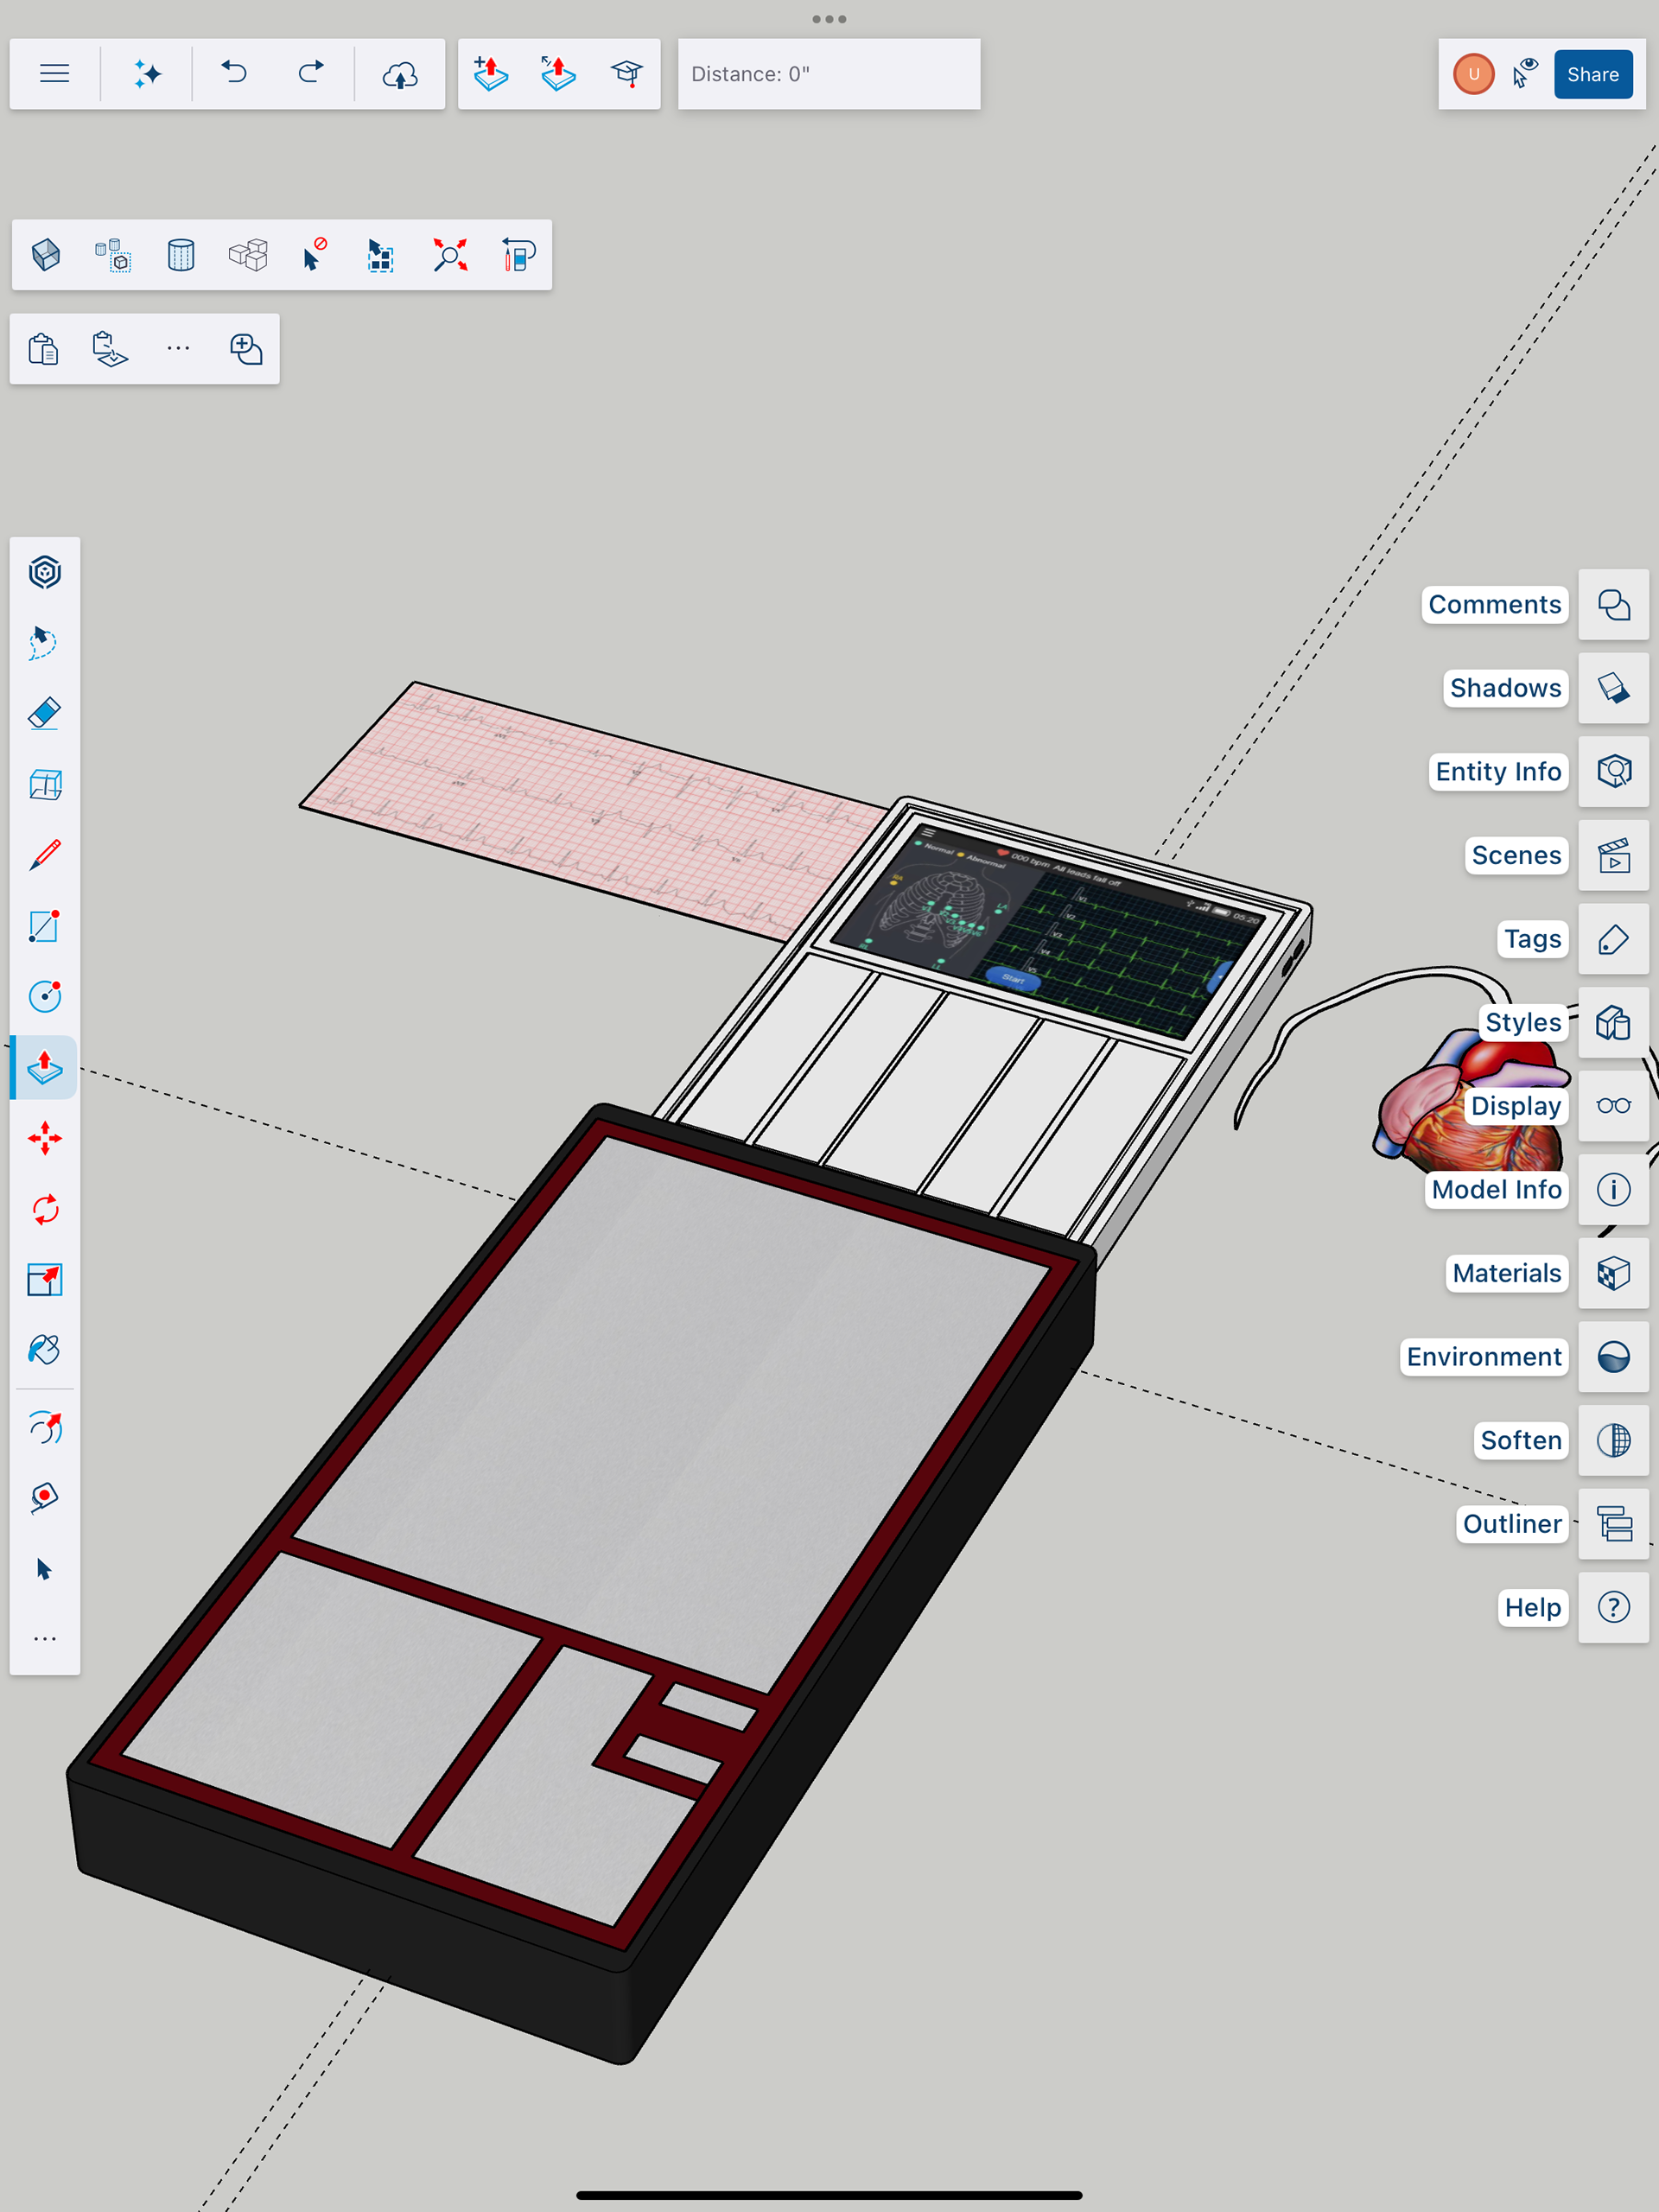The image size is (1659, 2212).
Task: Undo the last action
Action: (234, 73)
